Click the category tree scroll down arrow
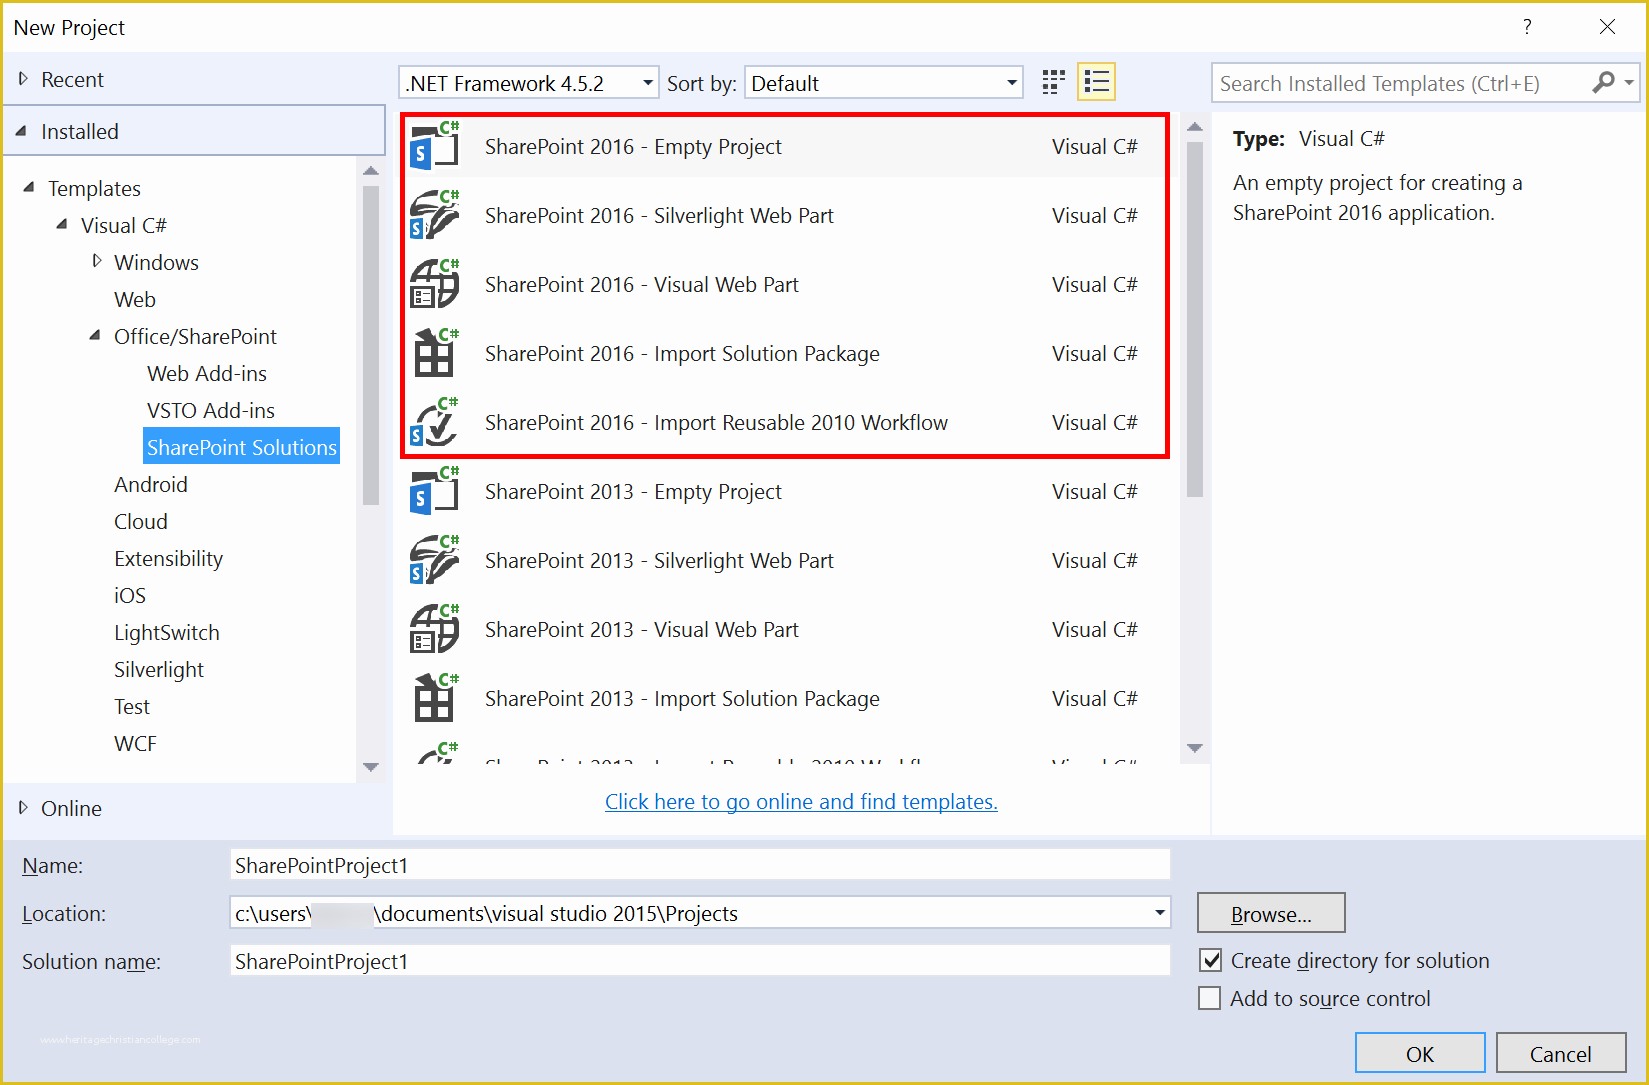The width and height of the screenshot is (1649, 1085). click(x=371, y=767)
